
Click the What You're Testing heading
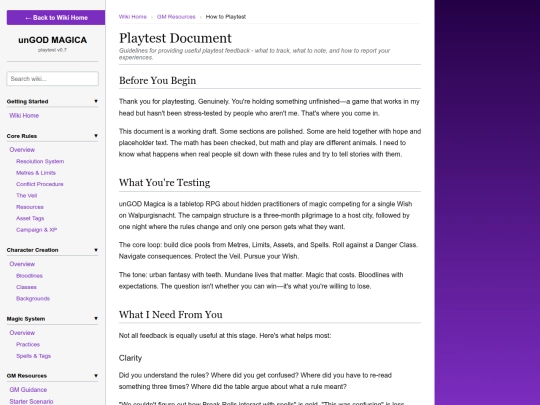(164, 183)
